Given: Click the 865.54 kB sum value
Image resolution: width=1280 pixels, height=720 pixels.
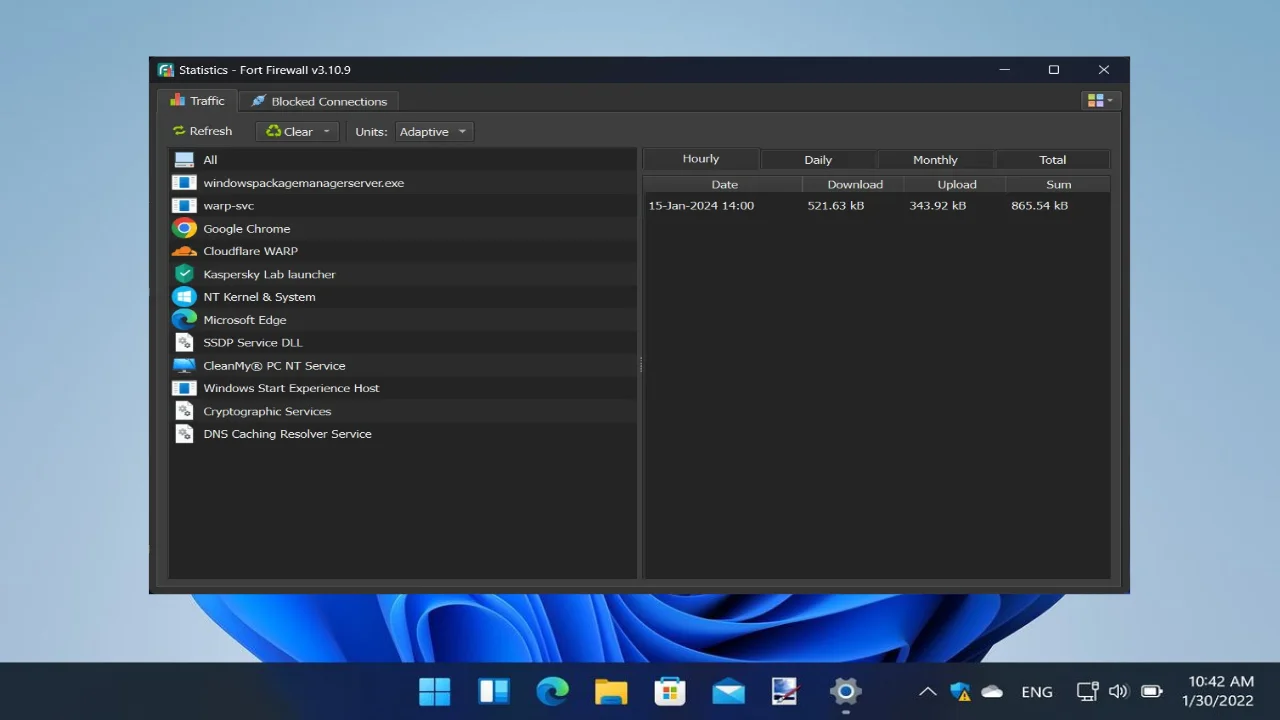Looking at the screenshot, I should click(x=1040, y=206).
